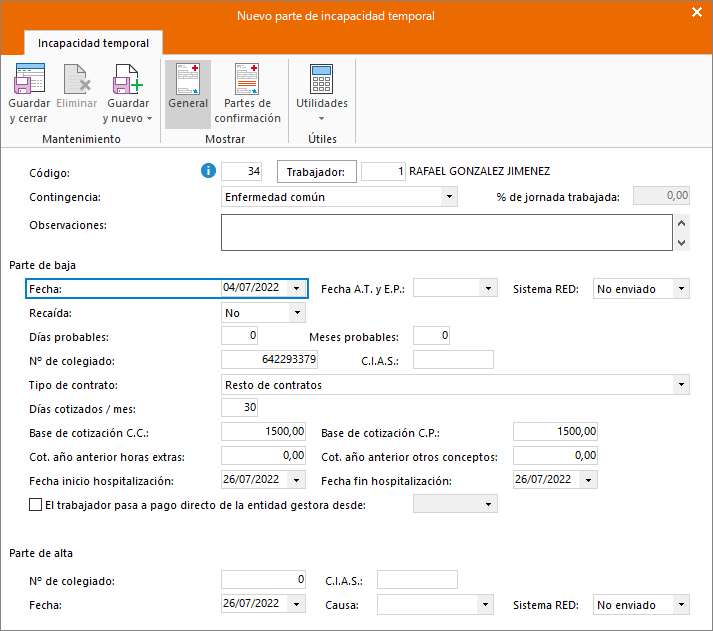
Task: Open the Tipo de contrato dropdown
Action: click(681, 384)
